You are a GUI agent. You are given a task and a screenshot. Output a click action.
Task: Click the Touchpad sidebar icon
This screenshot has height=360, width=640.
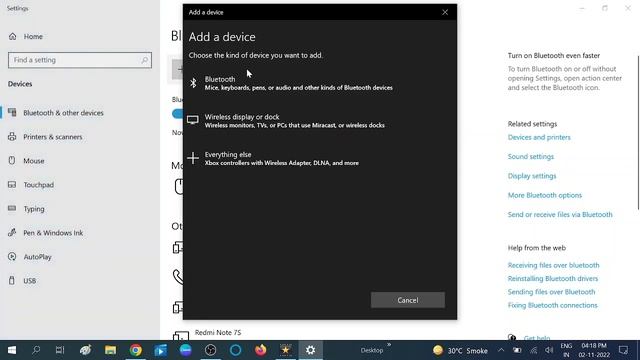[x=12, y=184]
